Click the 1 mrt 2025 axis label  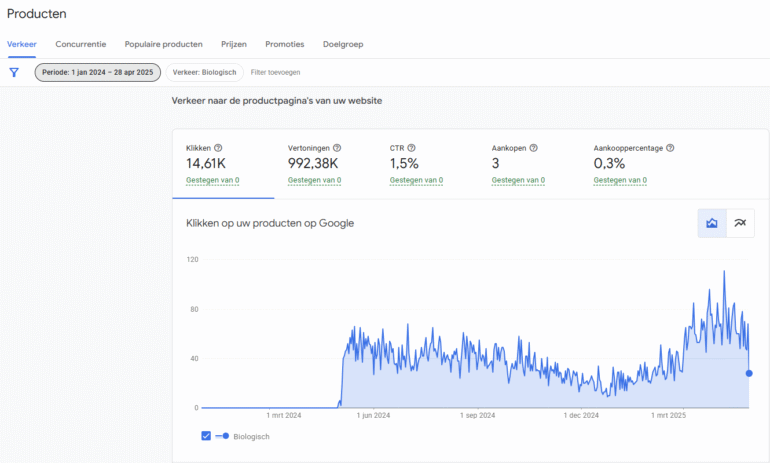668,415
